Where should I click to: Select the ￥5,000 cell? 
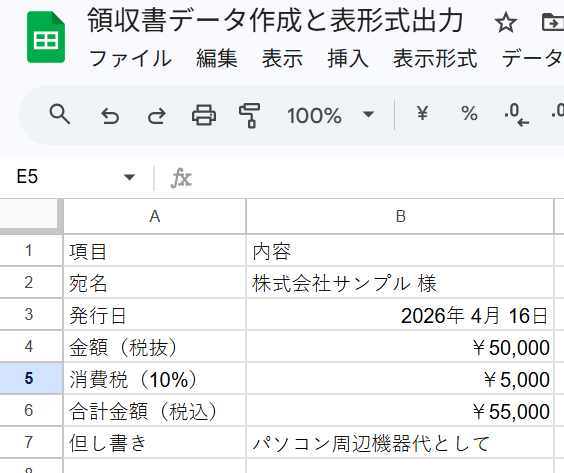coord(400,378)
